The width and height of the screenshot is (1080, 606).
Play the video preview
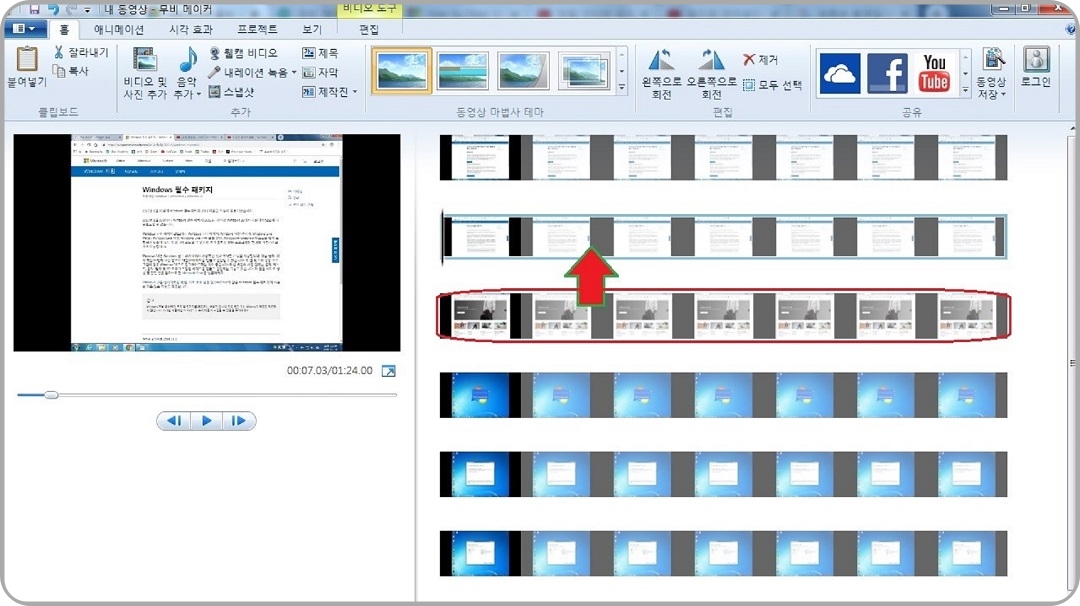click(x=206, y=421)
